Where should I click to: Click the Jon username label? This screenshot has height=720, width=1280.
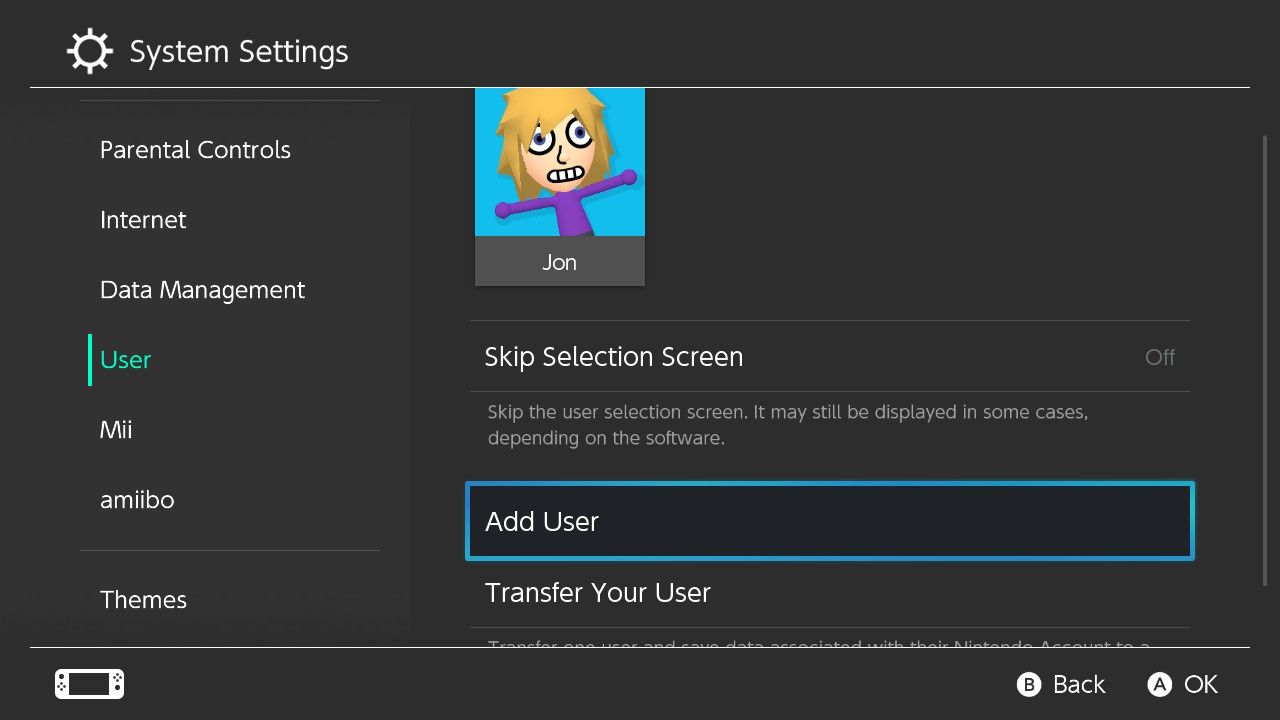559,262
